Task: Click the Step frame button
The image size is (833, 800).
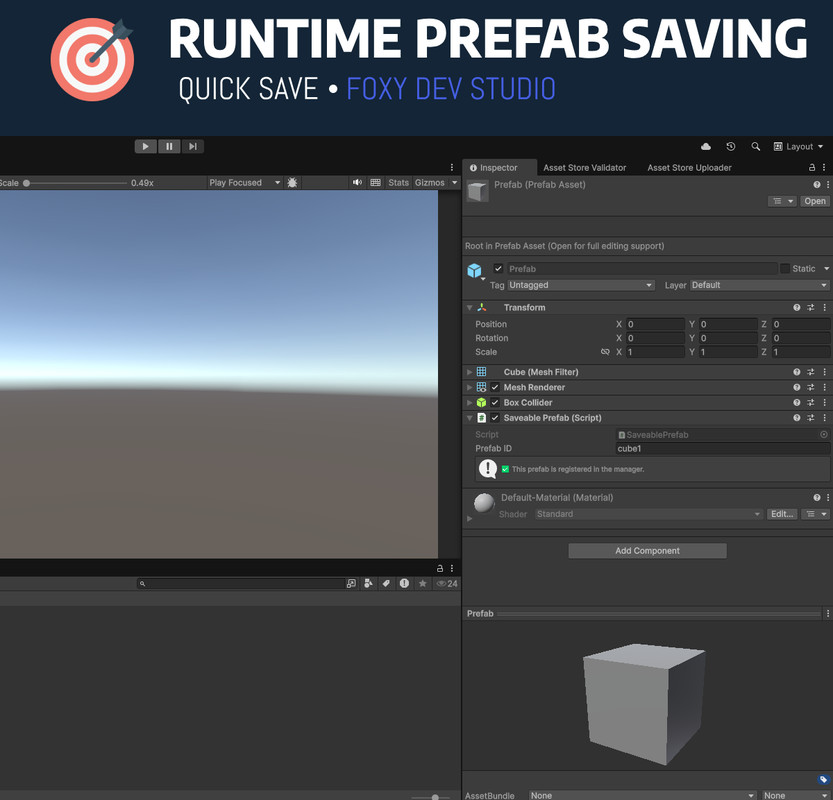Action: click(192, 146)
